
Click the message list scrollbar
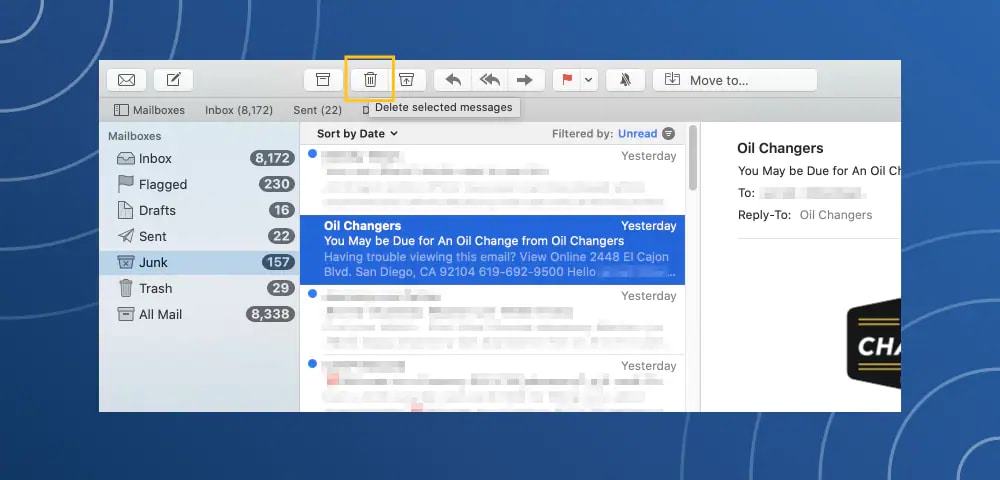pos(693,158)
